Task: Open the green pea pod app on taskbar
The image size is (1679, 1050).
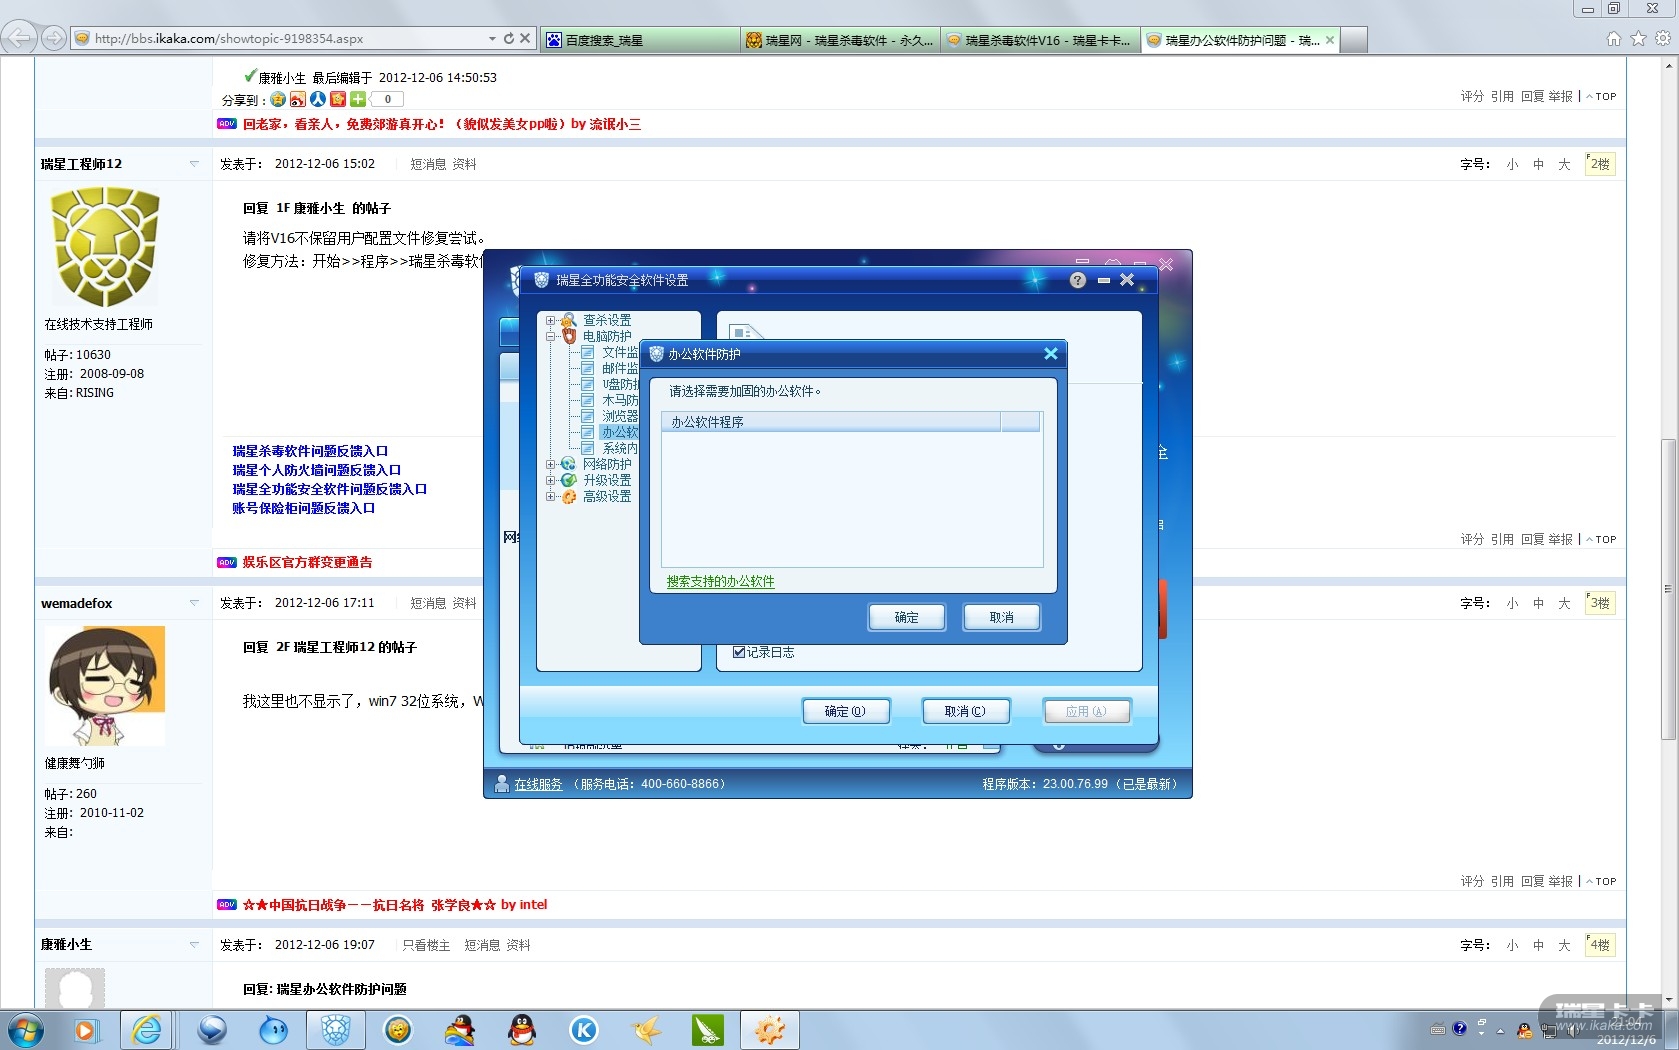Action: pyautogui.click(x=708, y=1030)
